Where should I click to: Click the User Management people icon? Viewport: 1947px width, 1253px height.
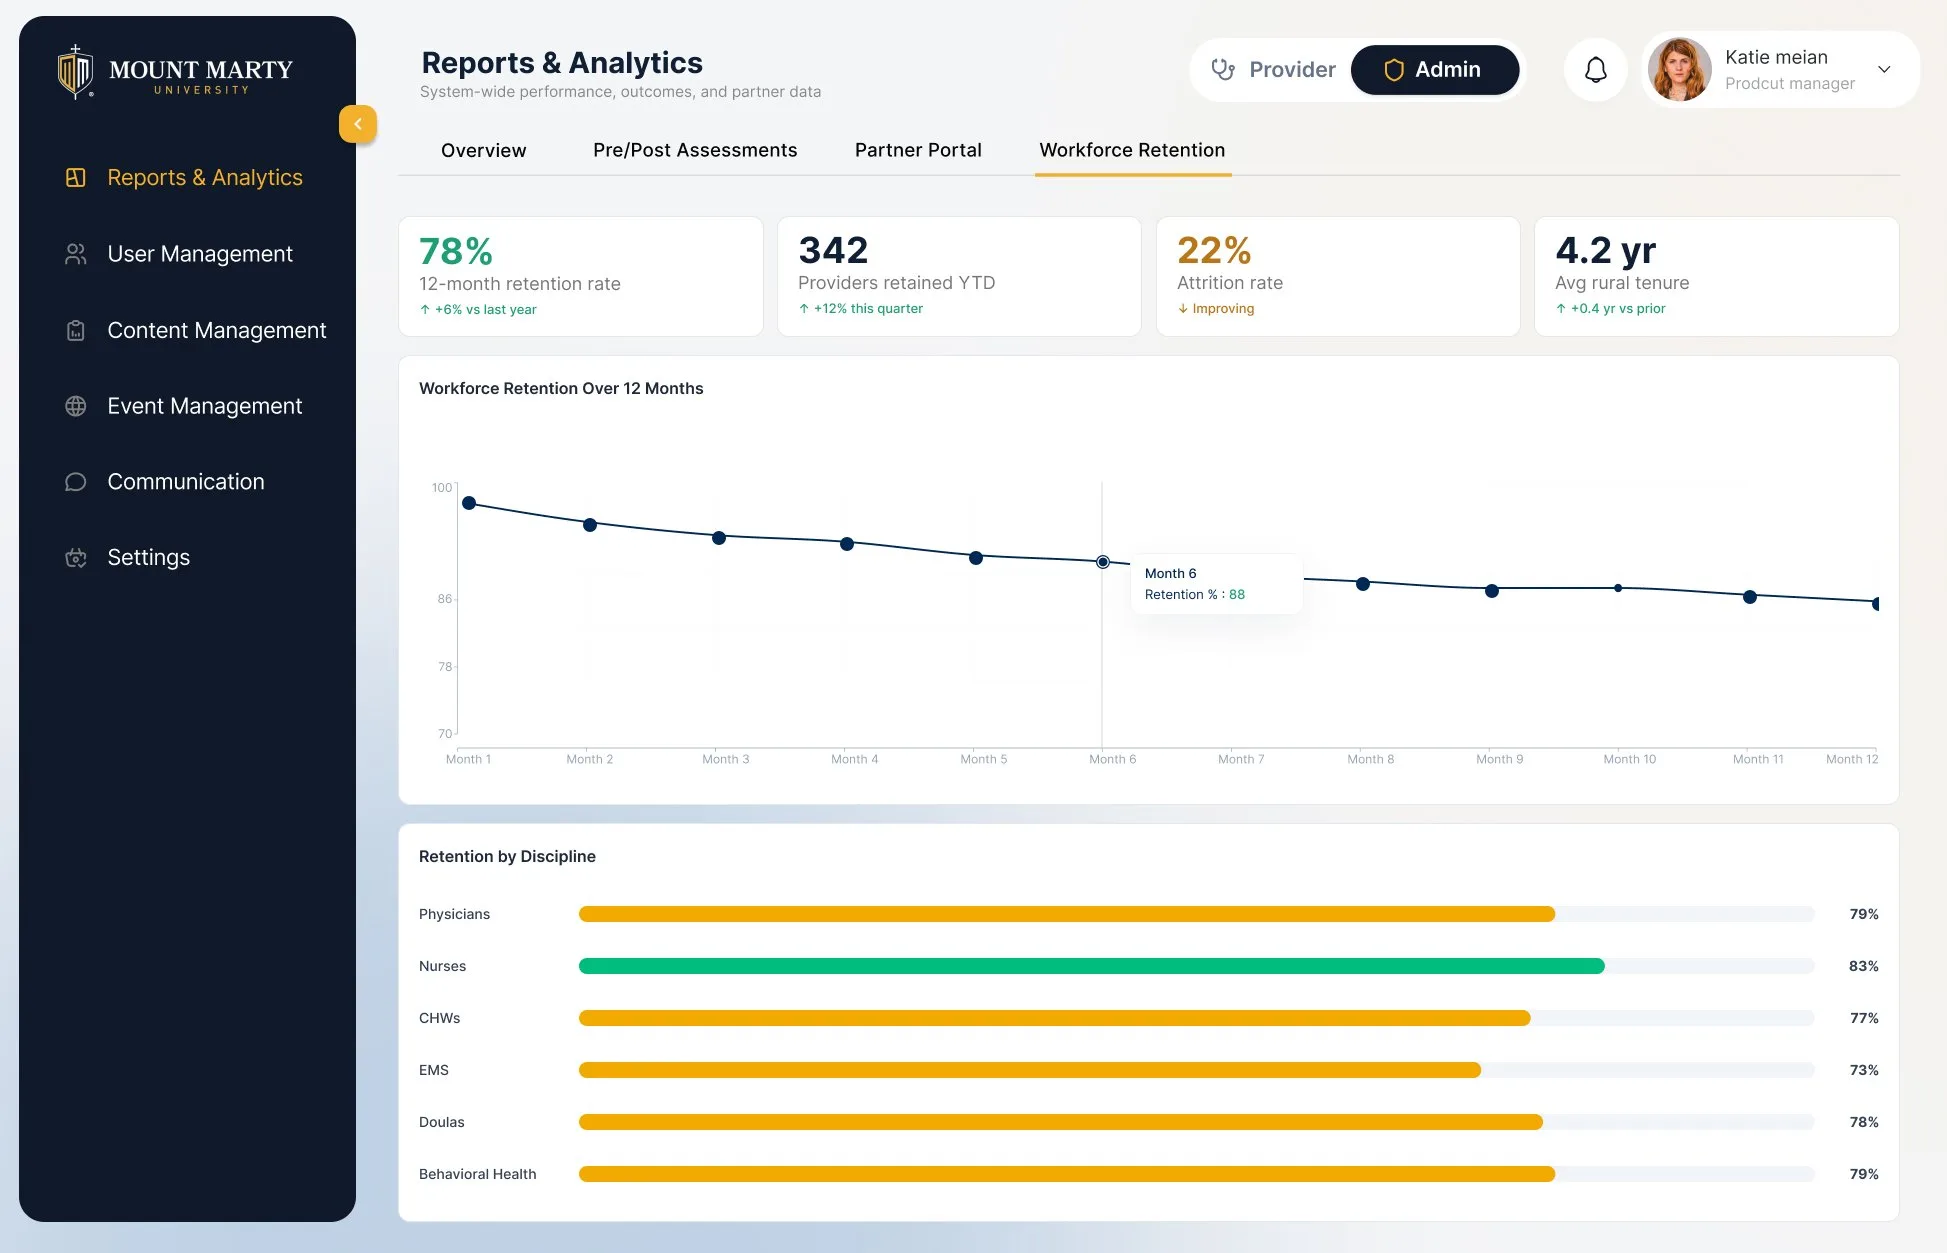76,254
